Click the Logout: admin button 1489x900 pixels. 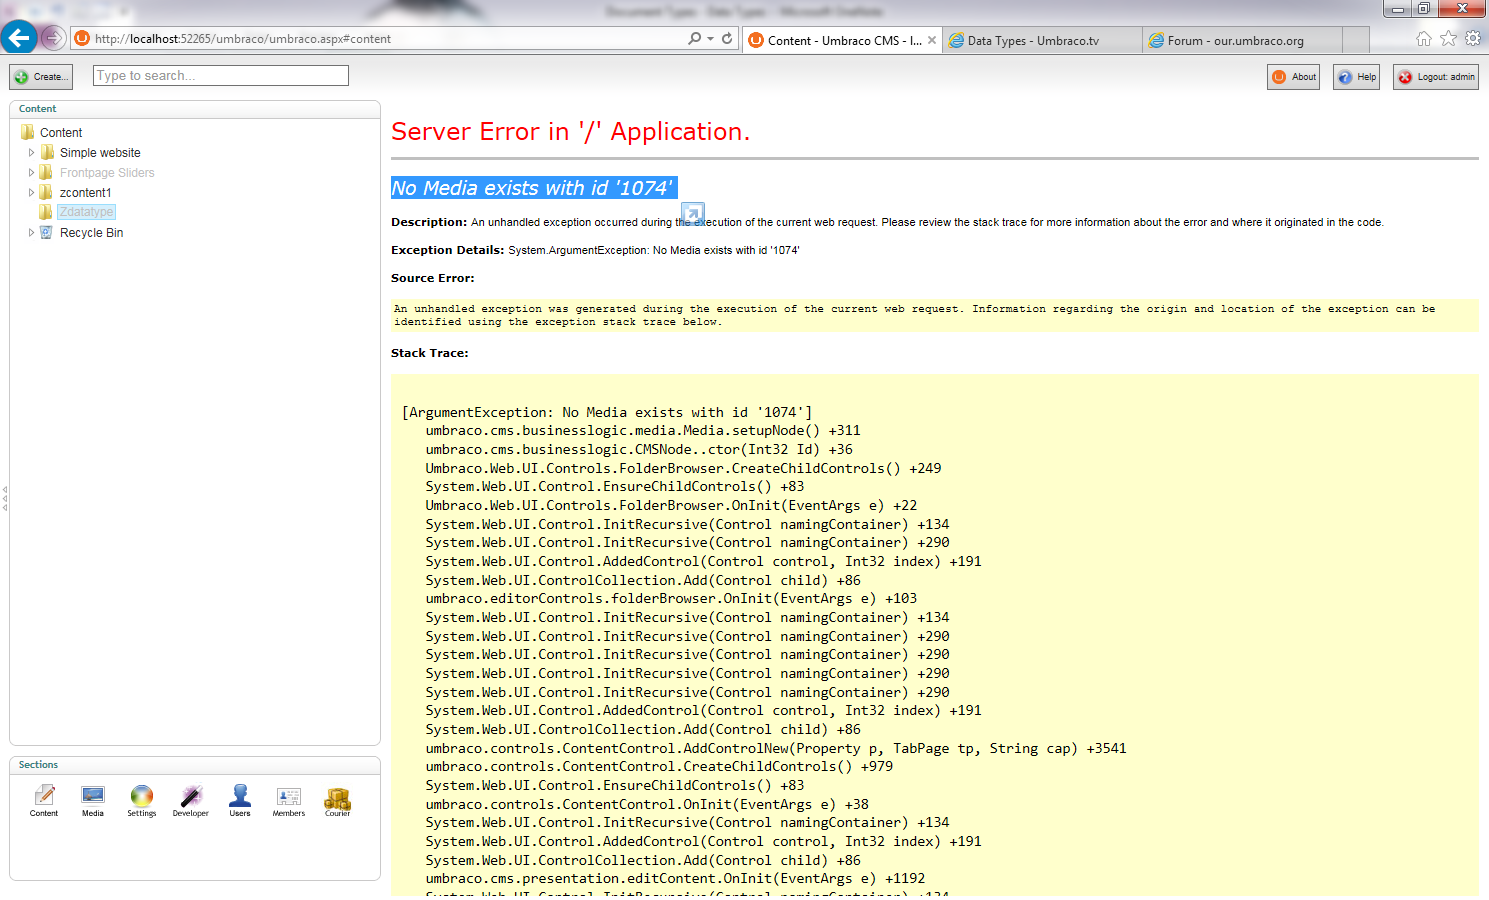pos(1436,77)
